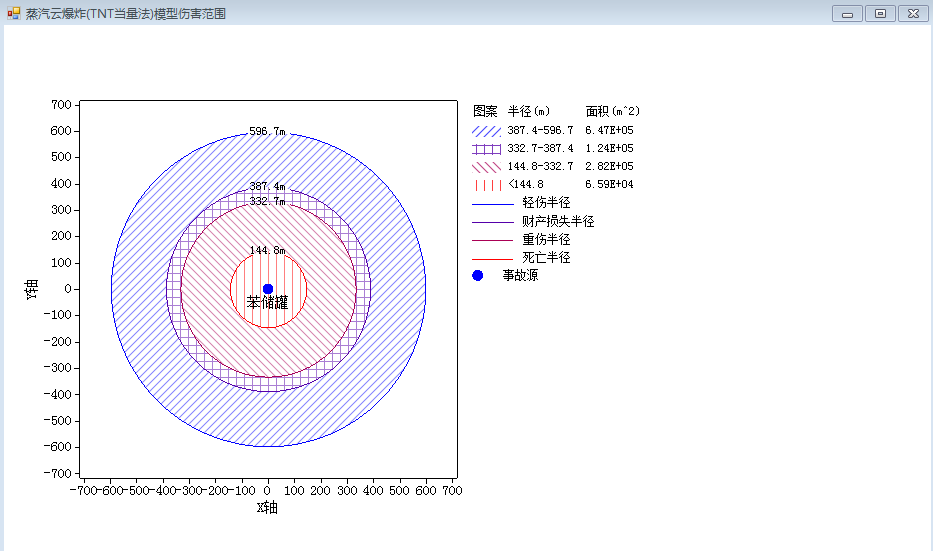Viewport: 933px width, 551px height.
Task: Click the 图案 legend header
Action: (485, 111)
